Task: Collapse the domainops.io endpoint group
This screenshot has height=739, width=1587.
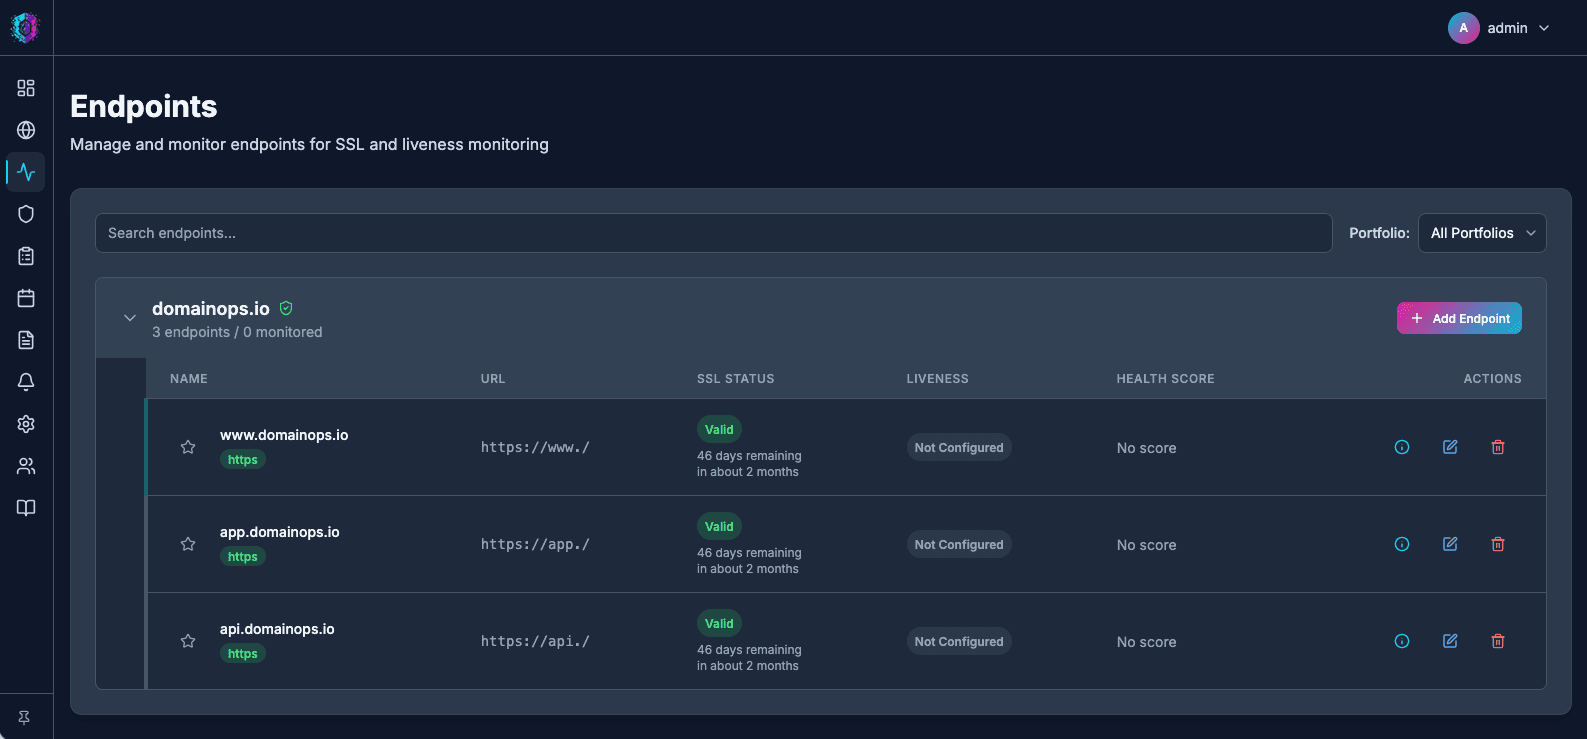Action: pos(130,318)
